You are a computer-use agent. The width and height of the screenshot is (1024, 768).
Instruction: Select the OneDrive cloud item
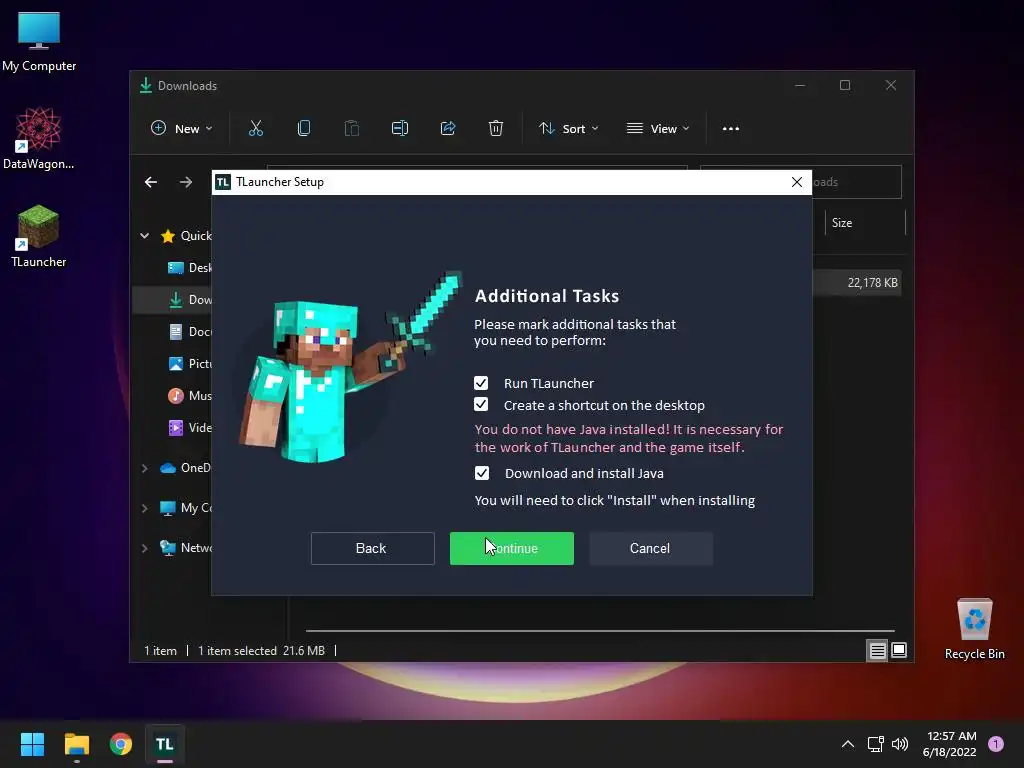(186, 468)
